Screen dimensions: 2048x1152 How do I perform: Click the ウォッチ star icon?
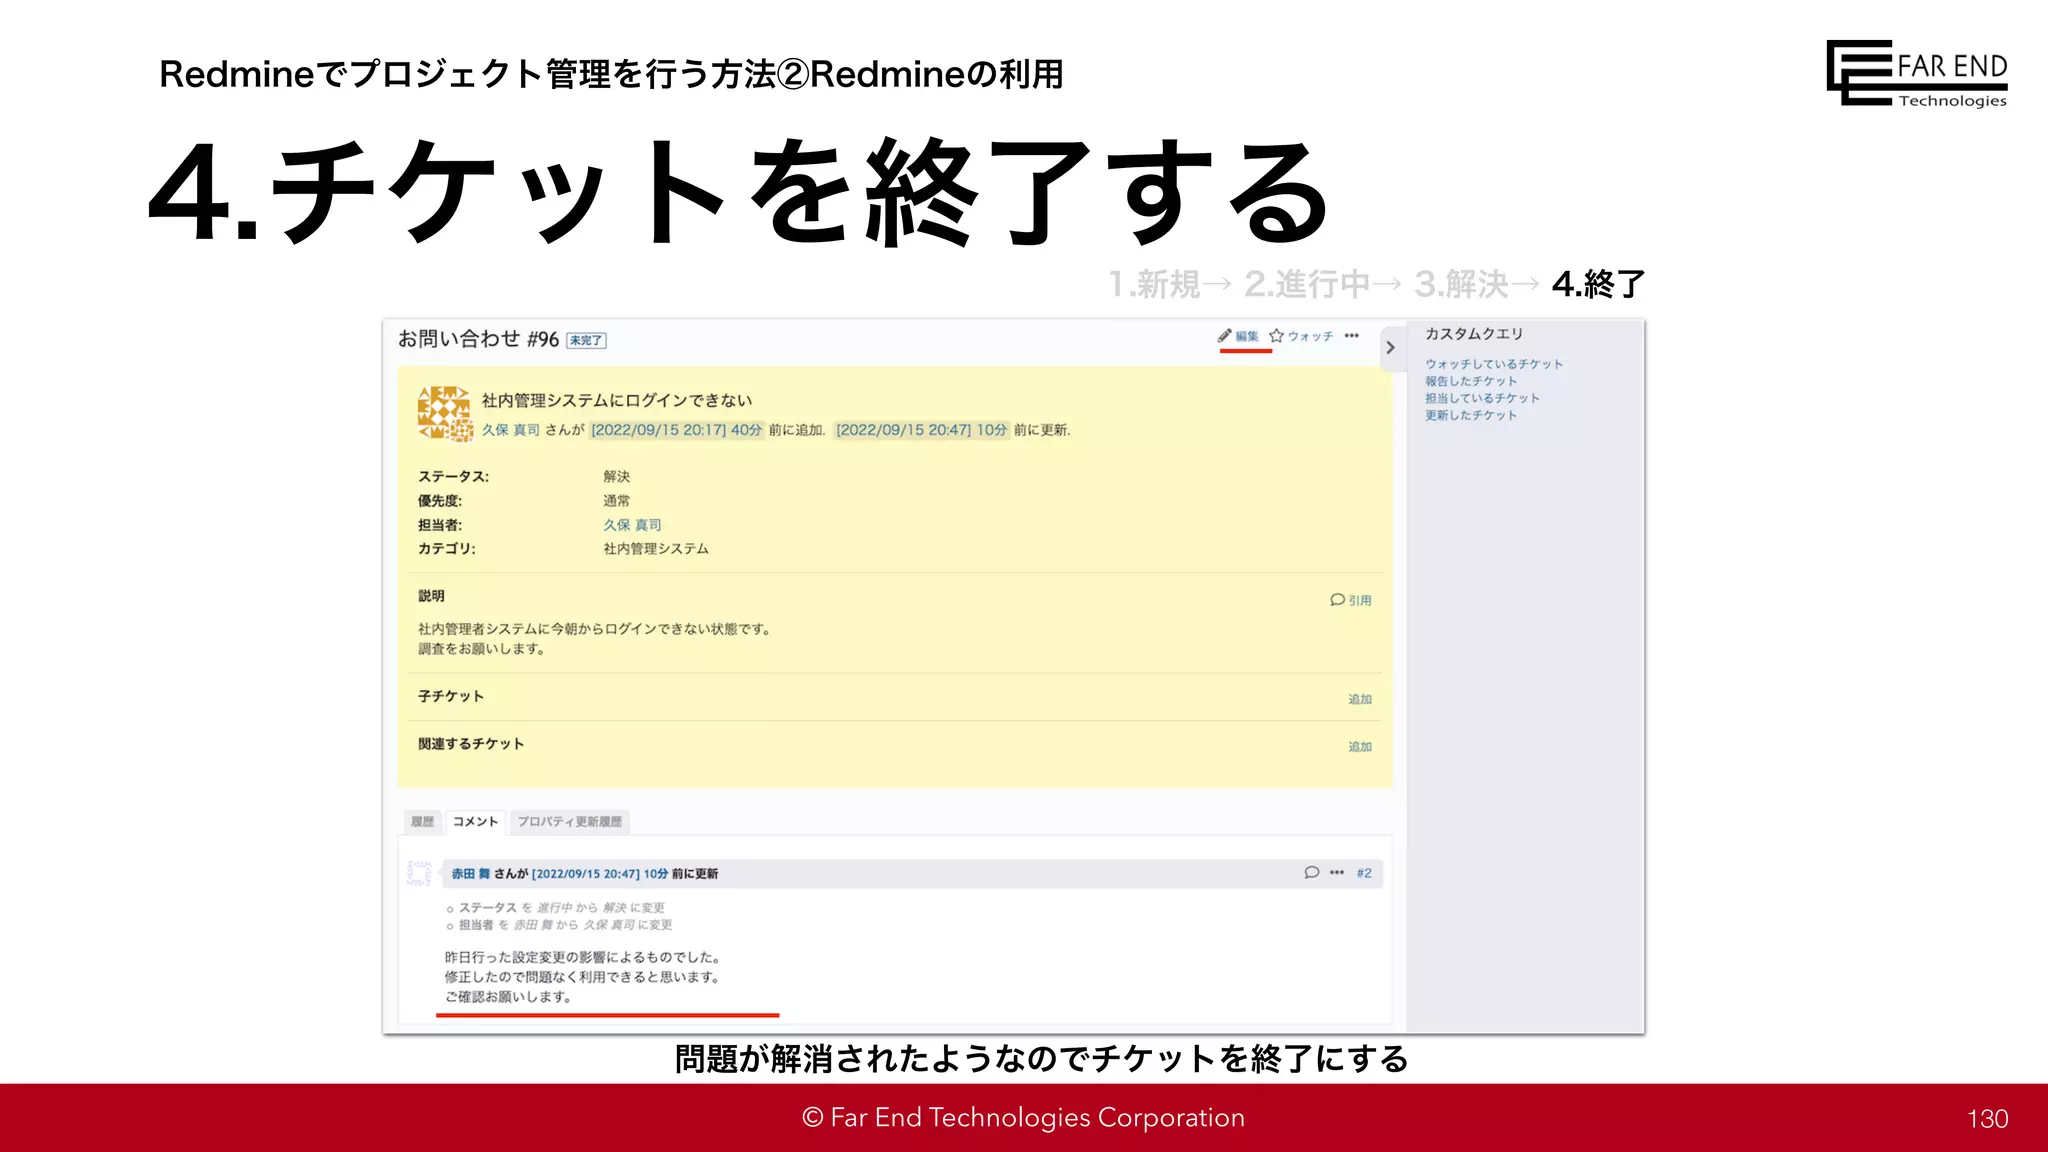[x=1276, y=336]
